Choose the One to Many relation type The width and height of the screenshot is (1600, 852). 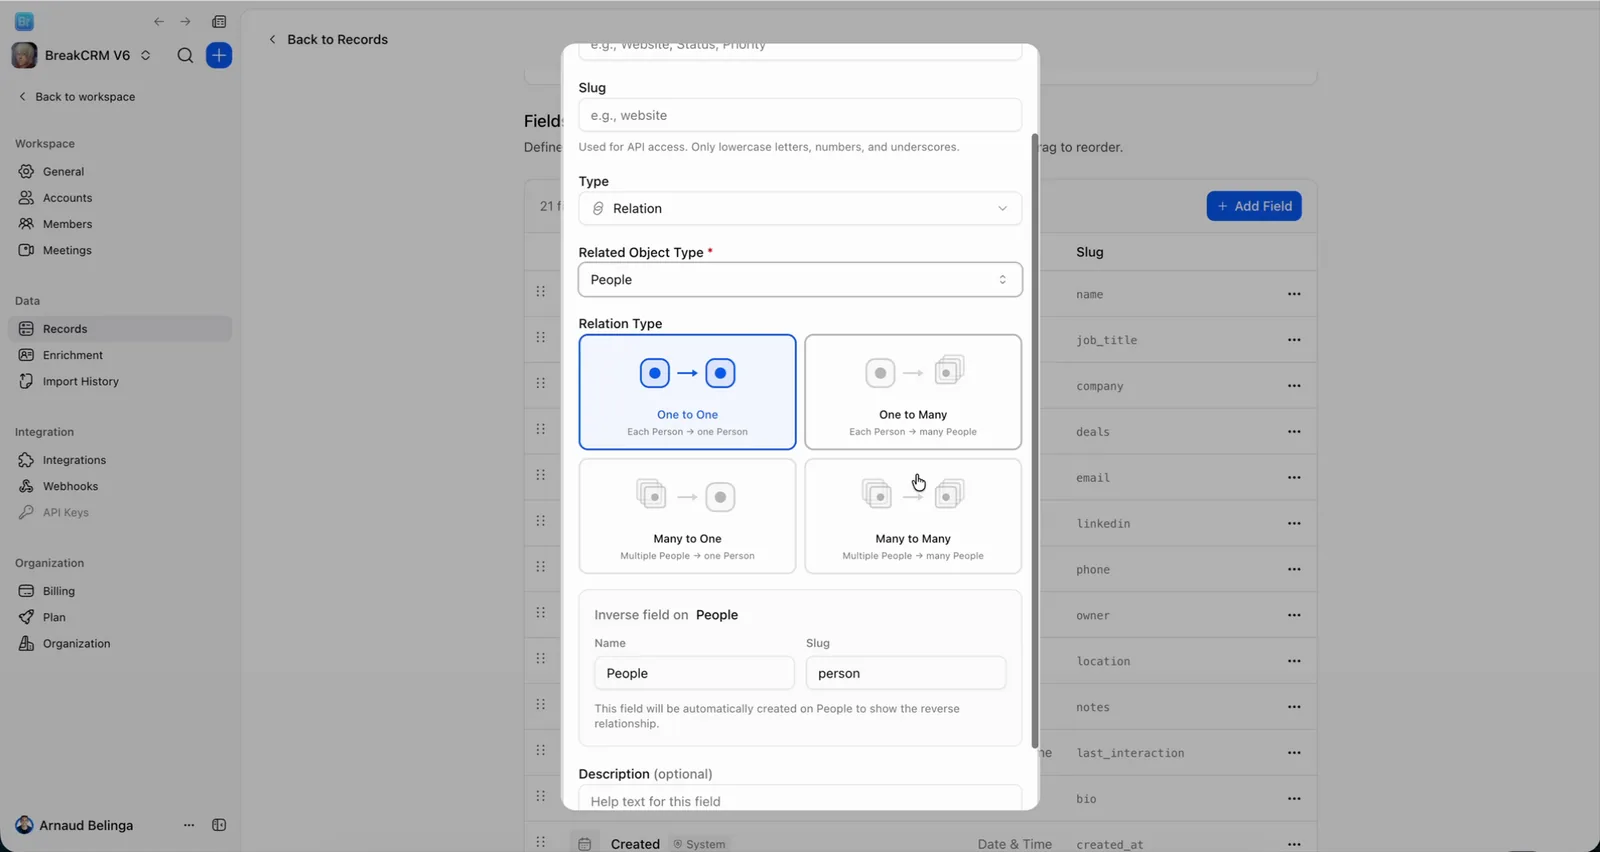pos(913,392)
